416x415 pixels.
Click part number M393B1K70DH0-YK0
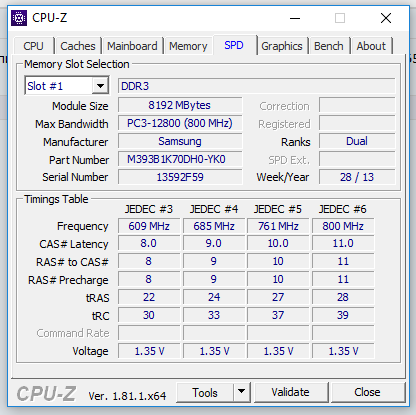[180, 159]
